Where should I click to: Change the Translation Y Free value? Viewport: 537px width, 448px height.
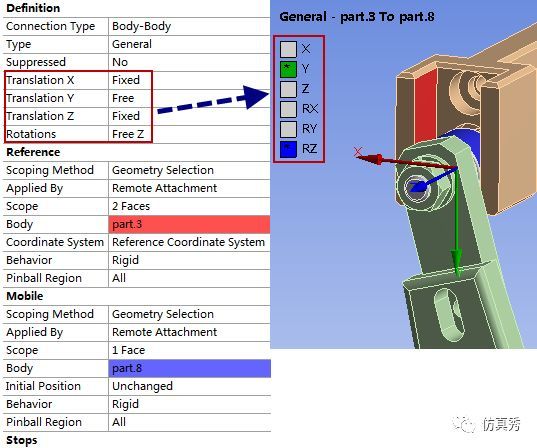tap(189, 98)
